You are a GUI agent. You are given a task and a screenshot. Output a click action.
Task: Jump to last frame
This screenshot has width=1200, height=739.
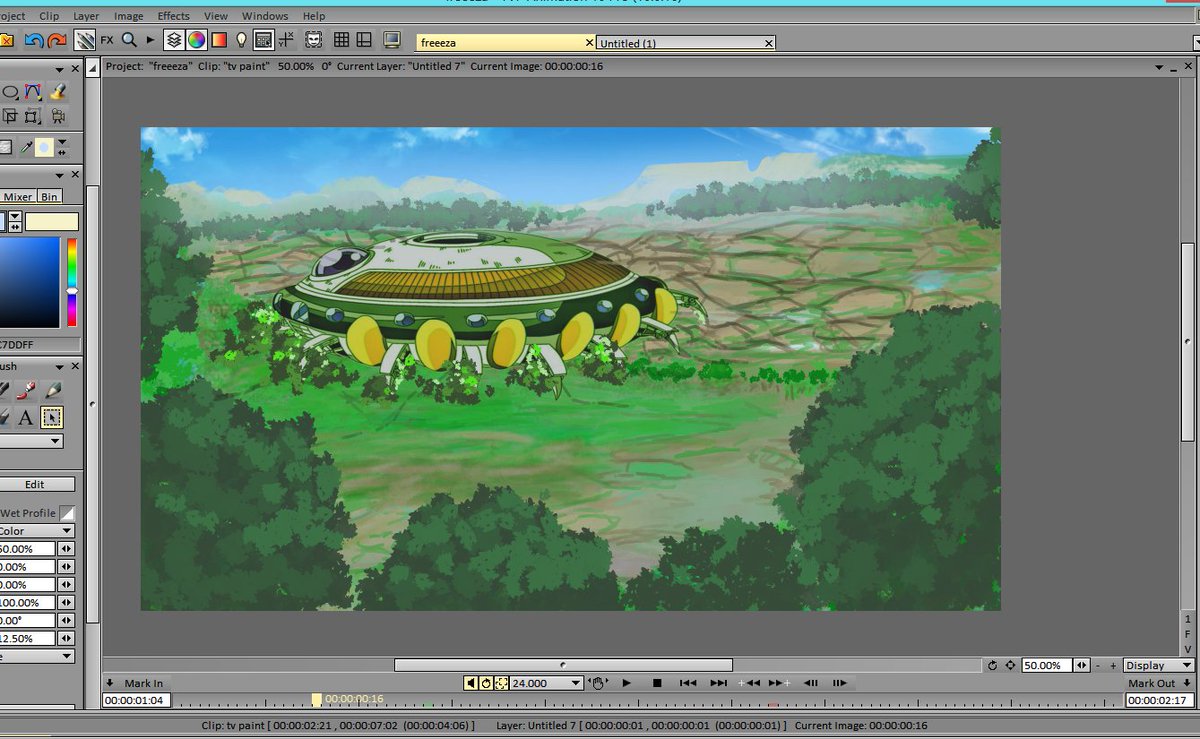coord(718,683)
